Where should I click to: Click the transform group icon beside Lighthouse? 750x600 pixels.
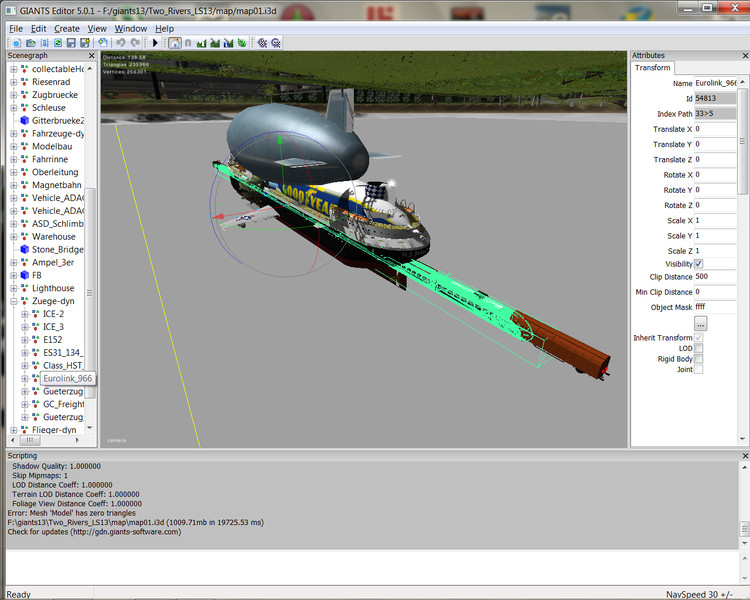pos(24,288)
